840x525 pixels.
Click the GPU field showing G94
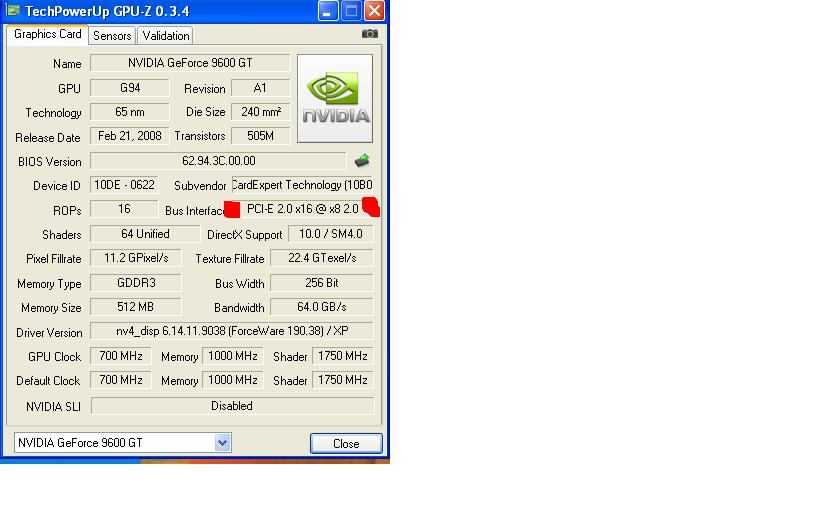coord(130,88)
